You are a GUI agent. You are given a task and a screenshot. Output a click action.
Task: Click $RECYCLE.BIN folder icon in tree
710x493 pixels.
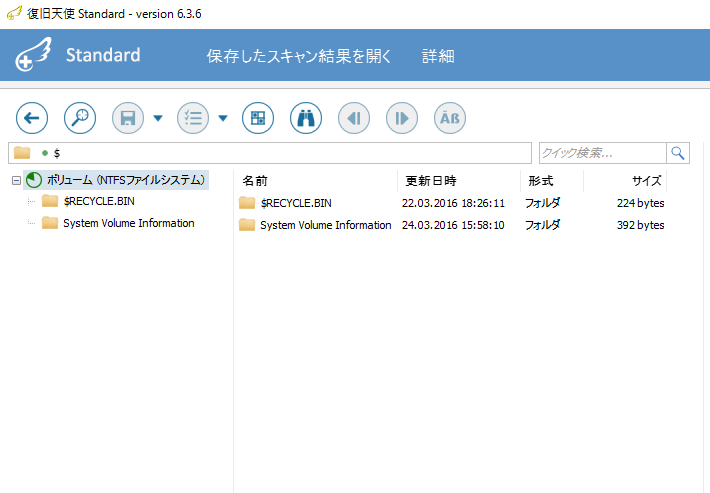click(x=50, y=201)
